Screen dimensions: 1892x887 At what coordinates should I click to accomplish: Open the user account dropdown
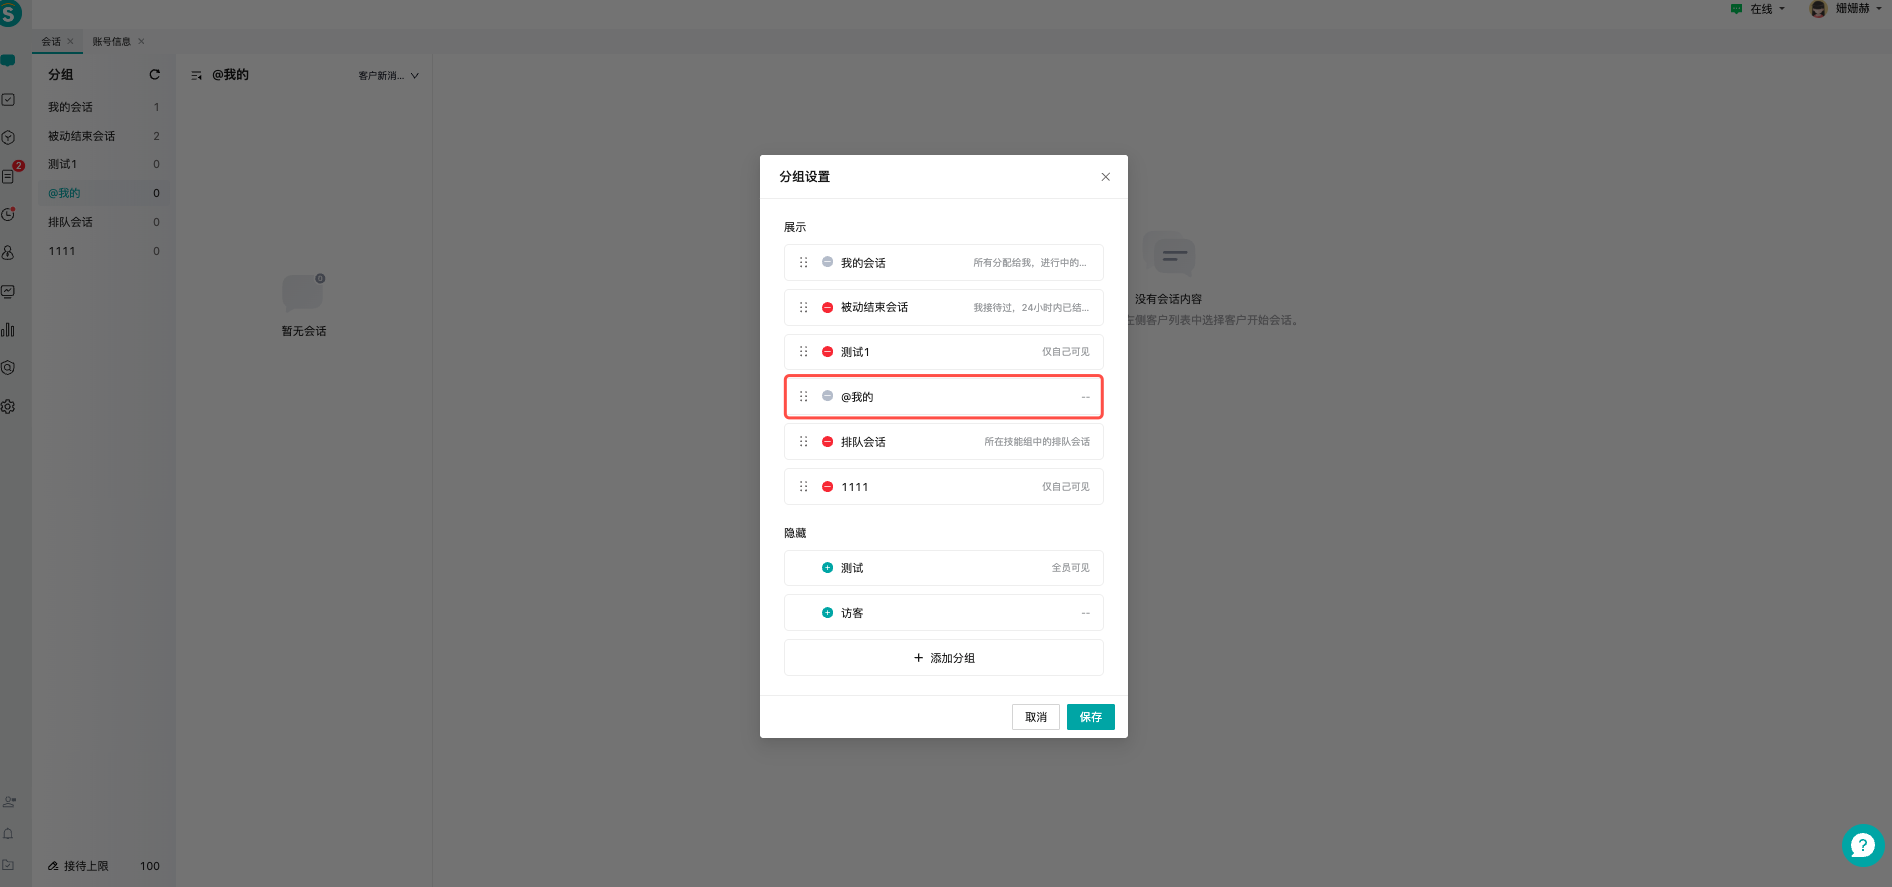[1846, 9]
